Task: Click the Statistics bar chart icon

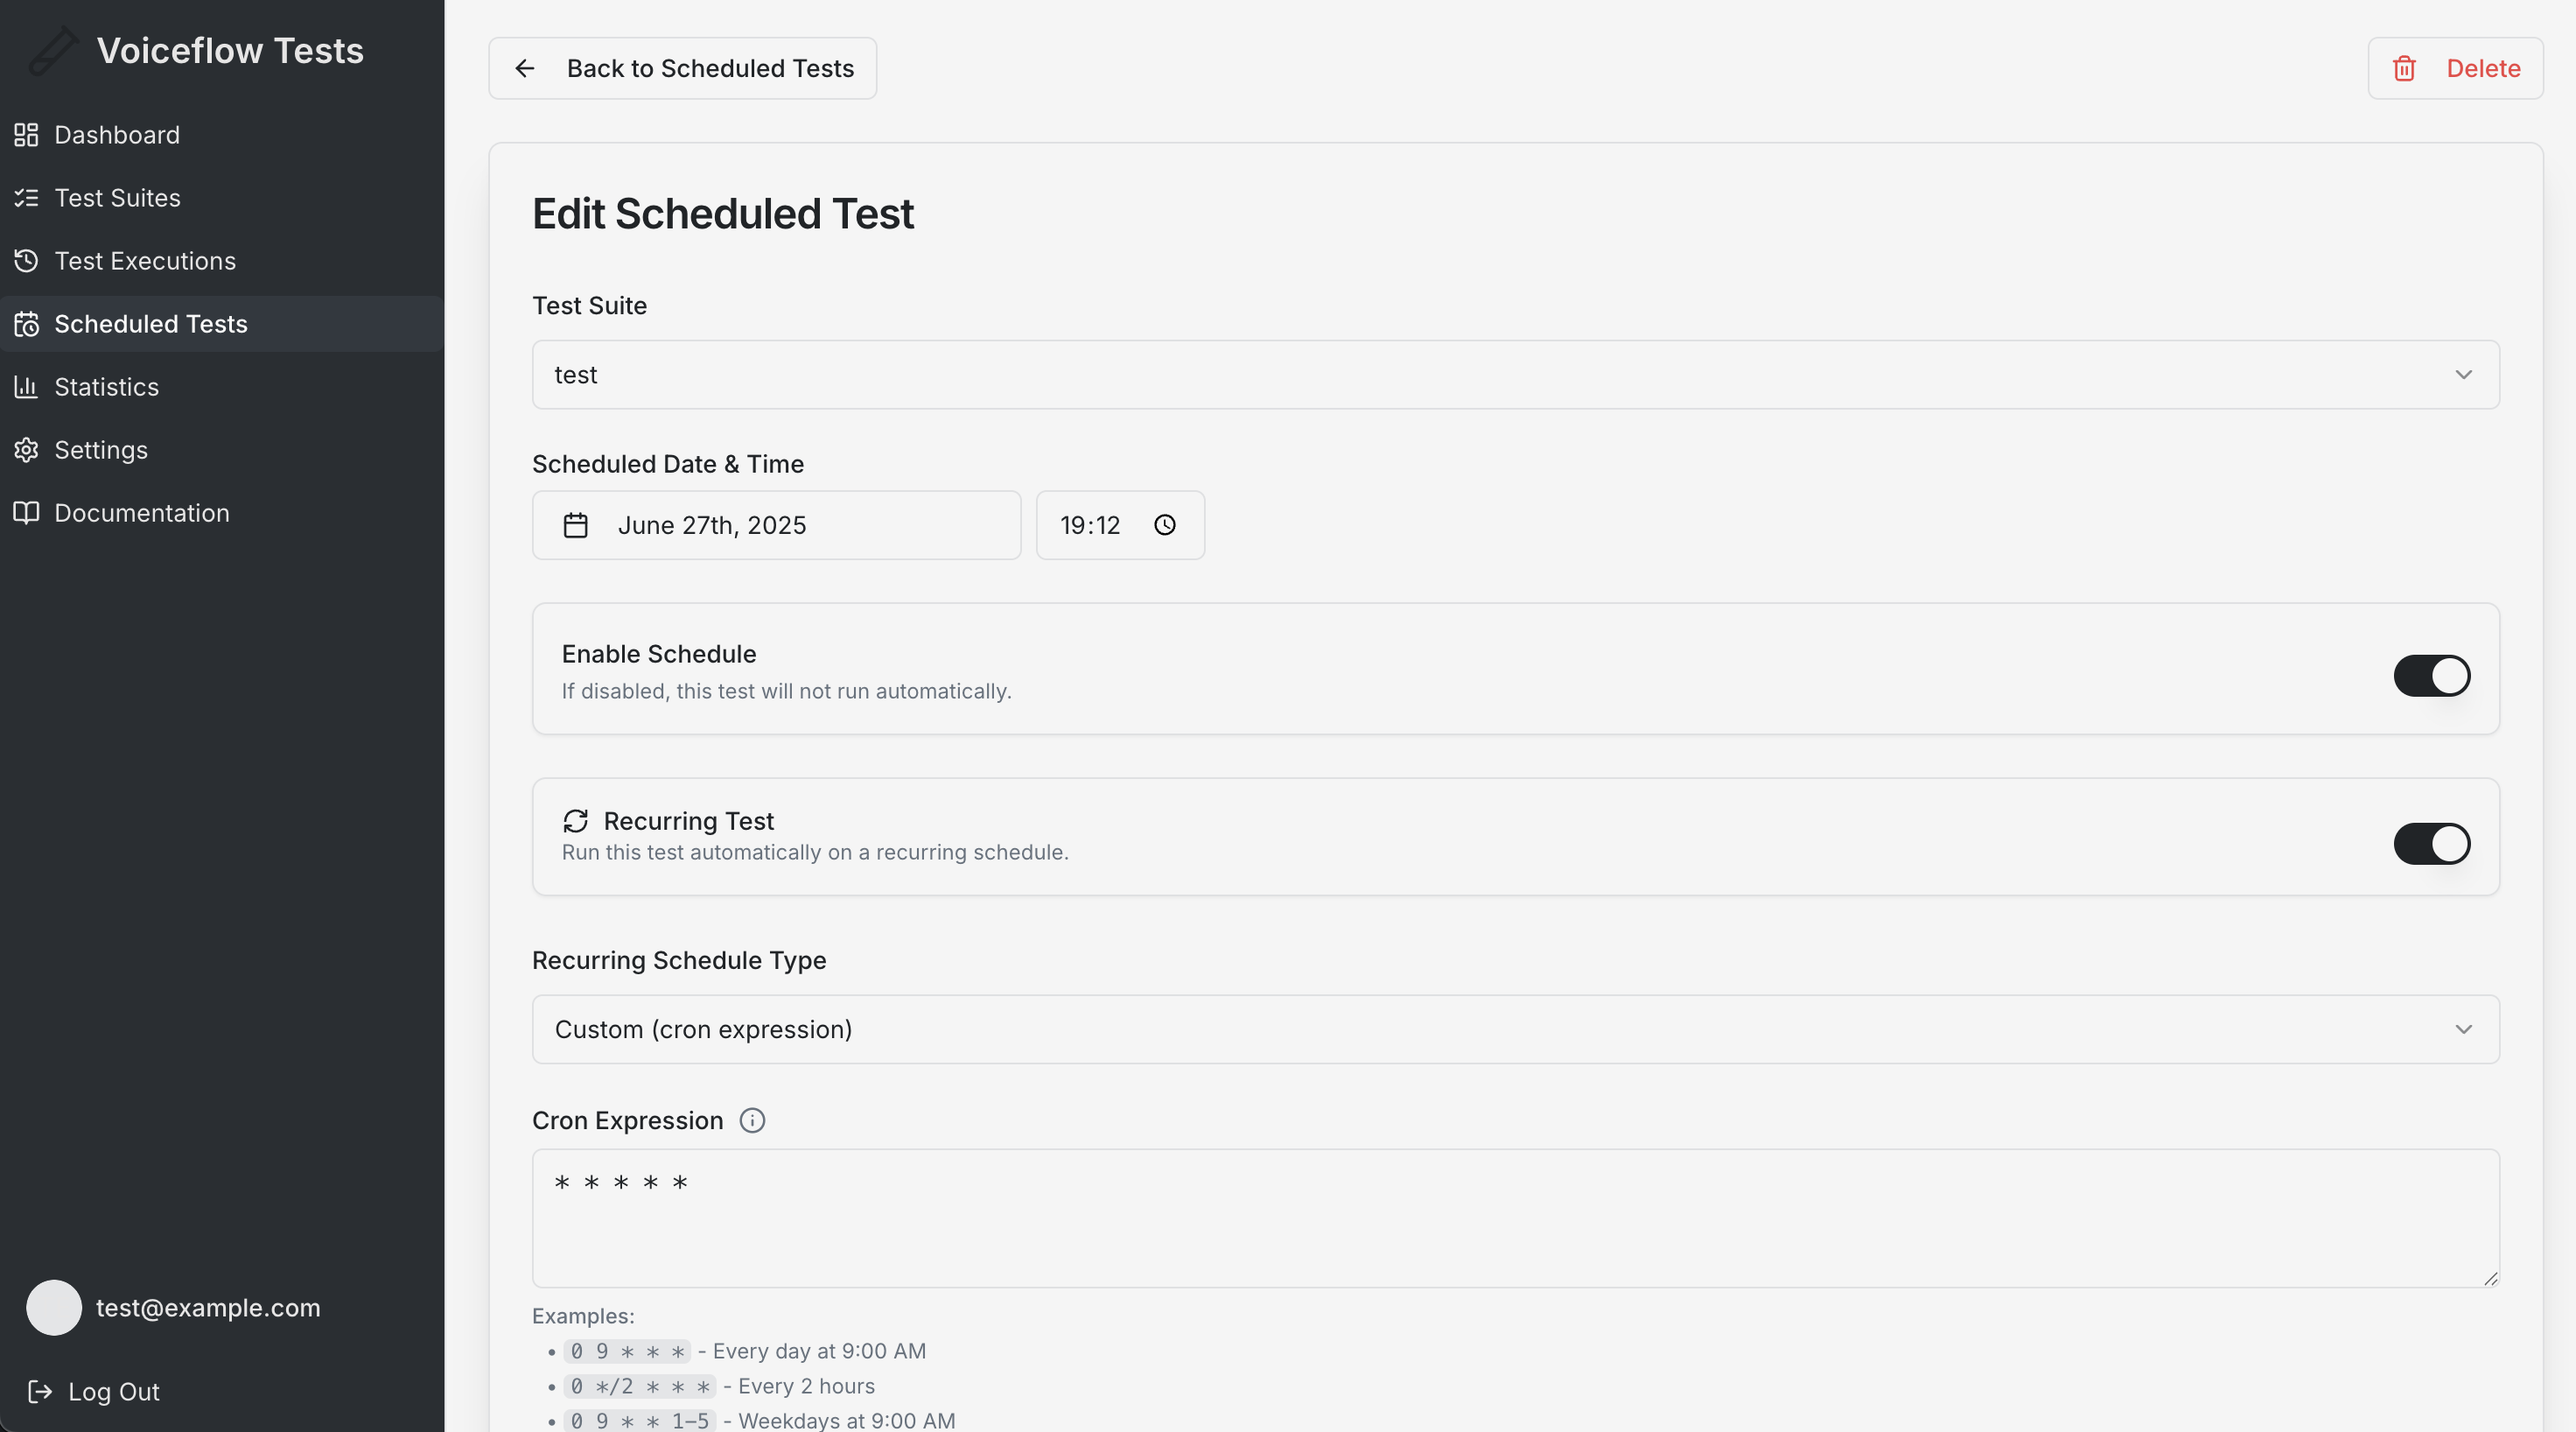Action: [x=26, y=387]
